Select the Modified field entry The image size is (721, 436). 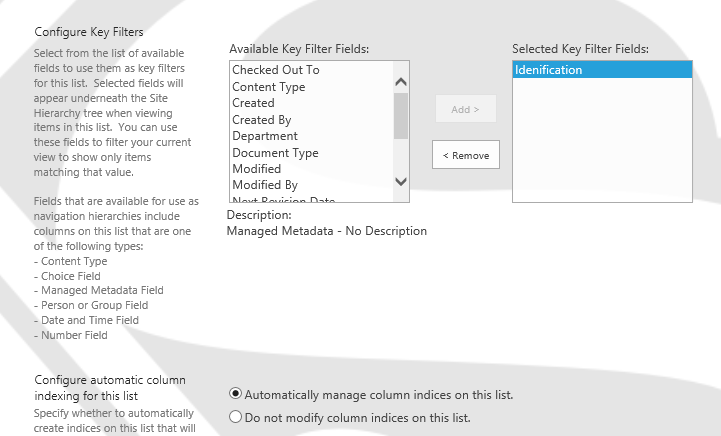[x=257, y=169]
